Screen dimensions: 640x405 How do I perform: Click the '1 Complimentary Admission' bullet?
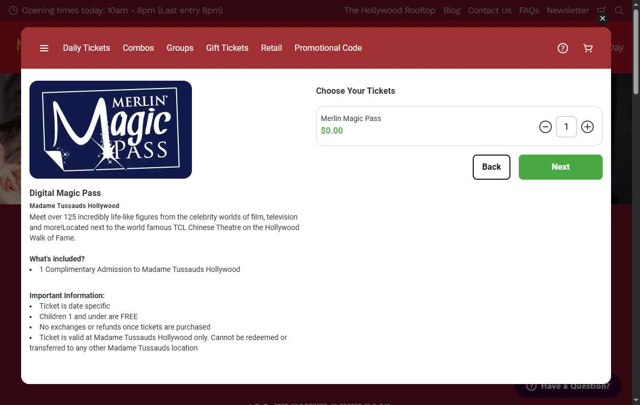140,269
